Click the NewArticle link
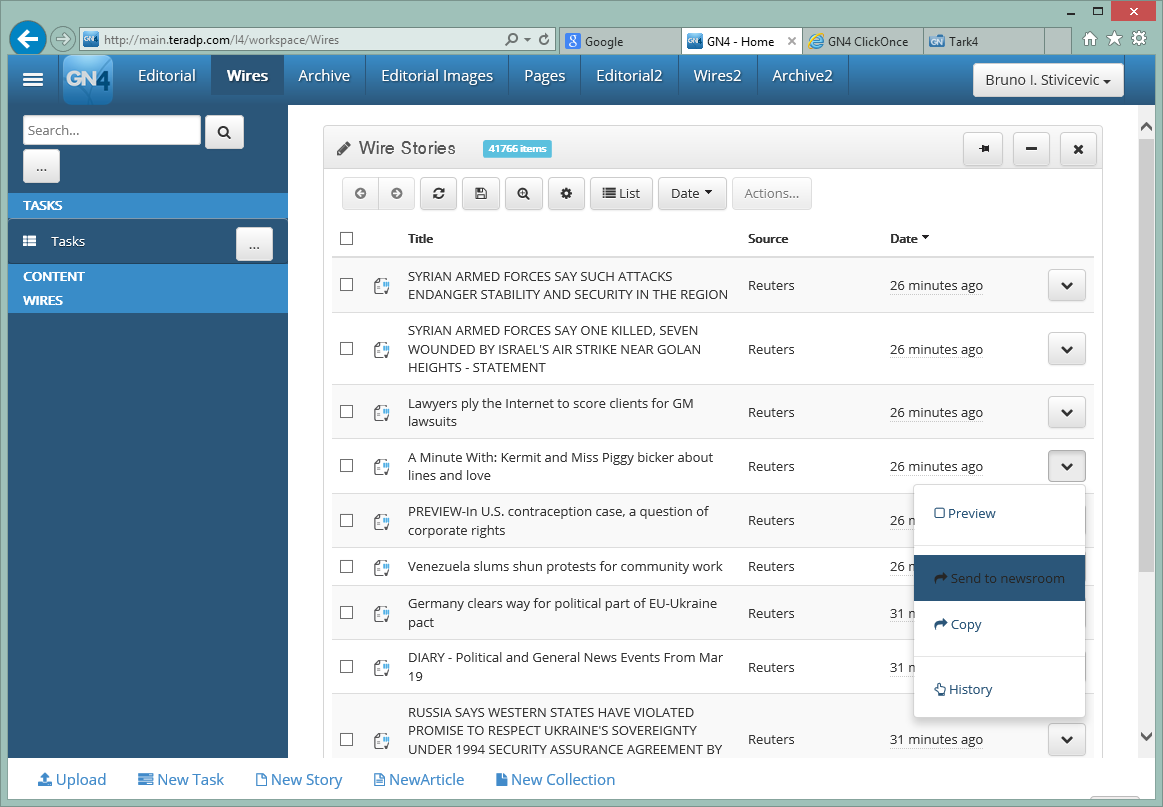The image size is (1163, 807). (x=419, y=780)
